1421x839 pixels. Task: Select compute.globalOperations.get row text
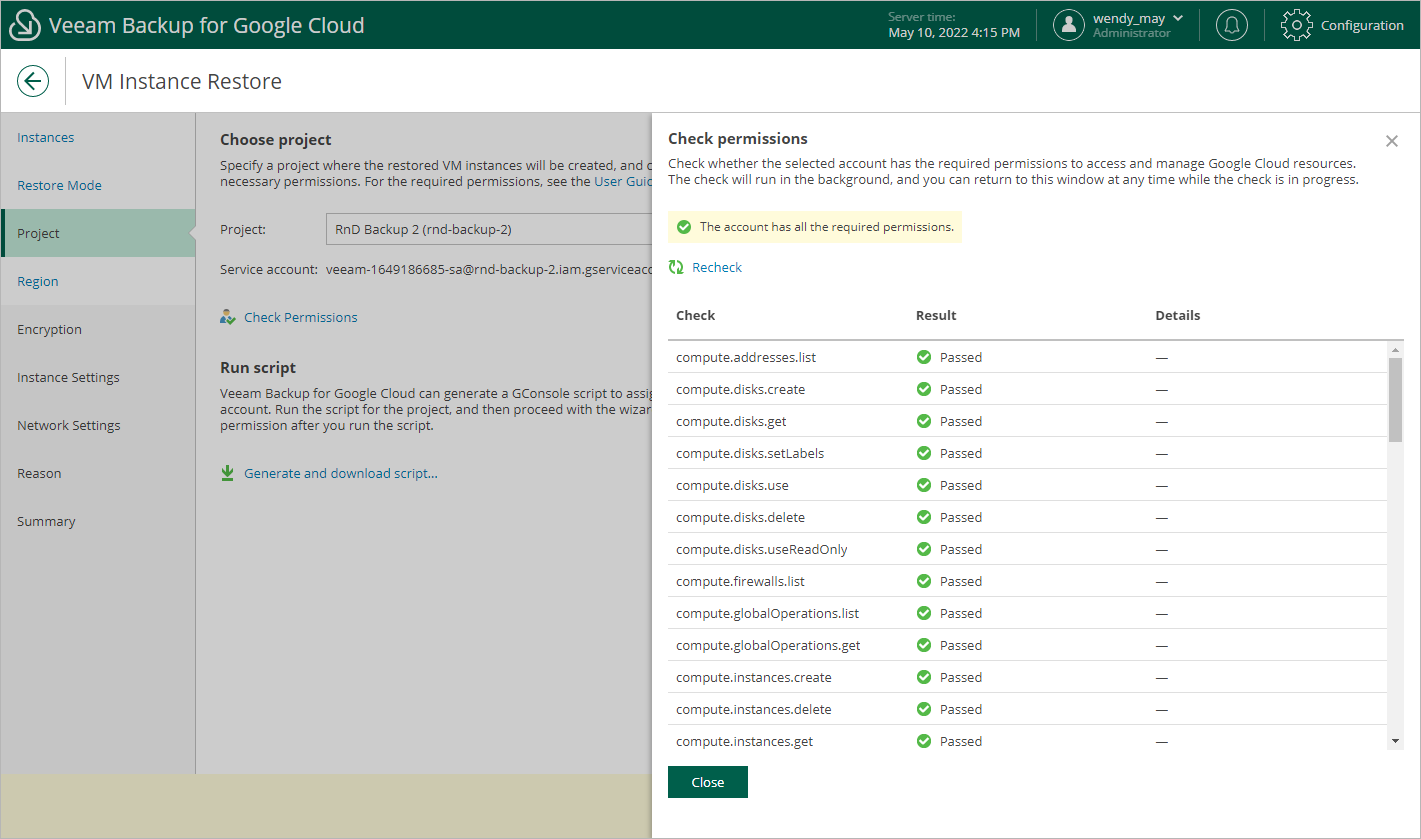coord(768,645)
